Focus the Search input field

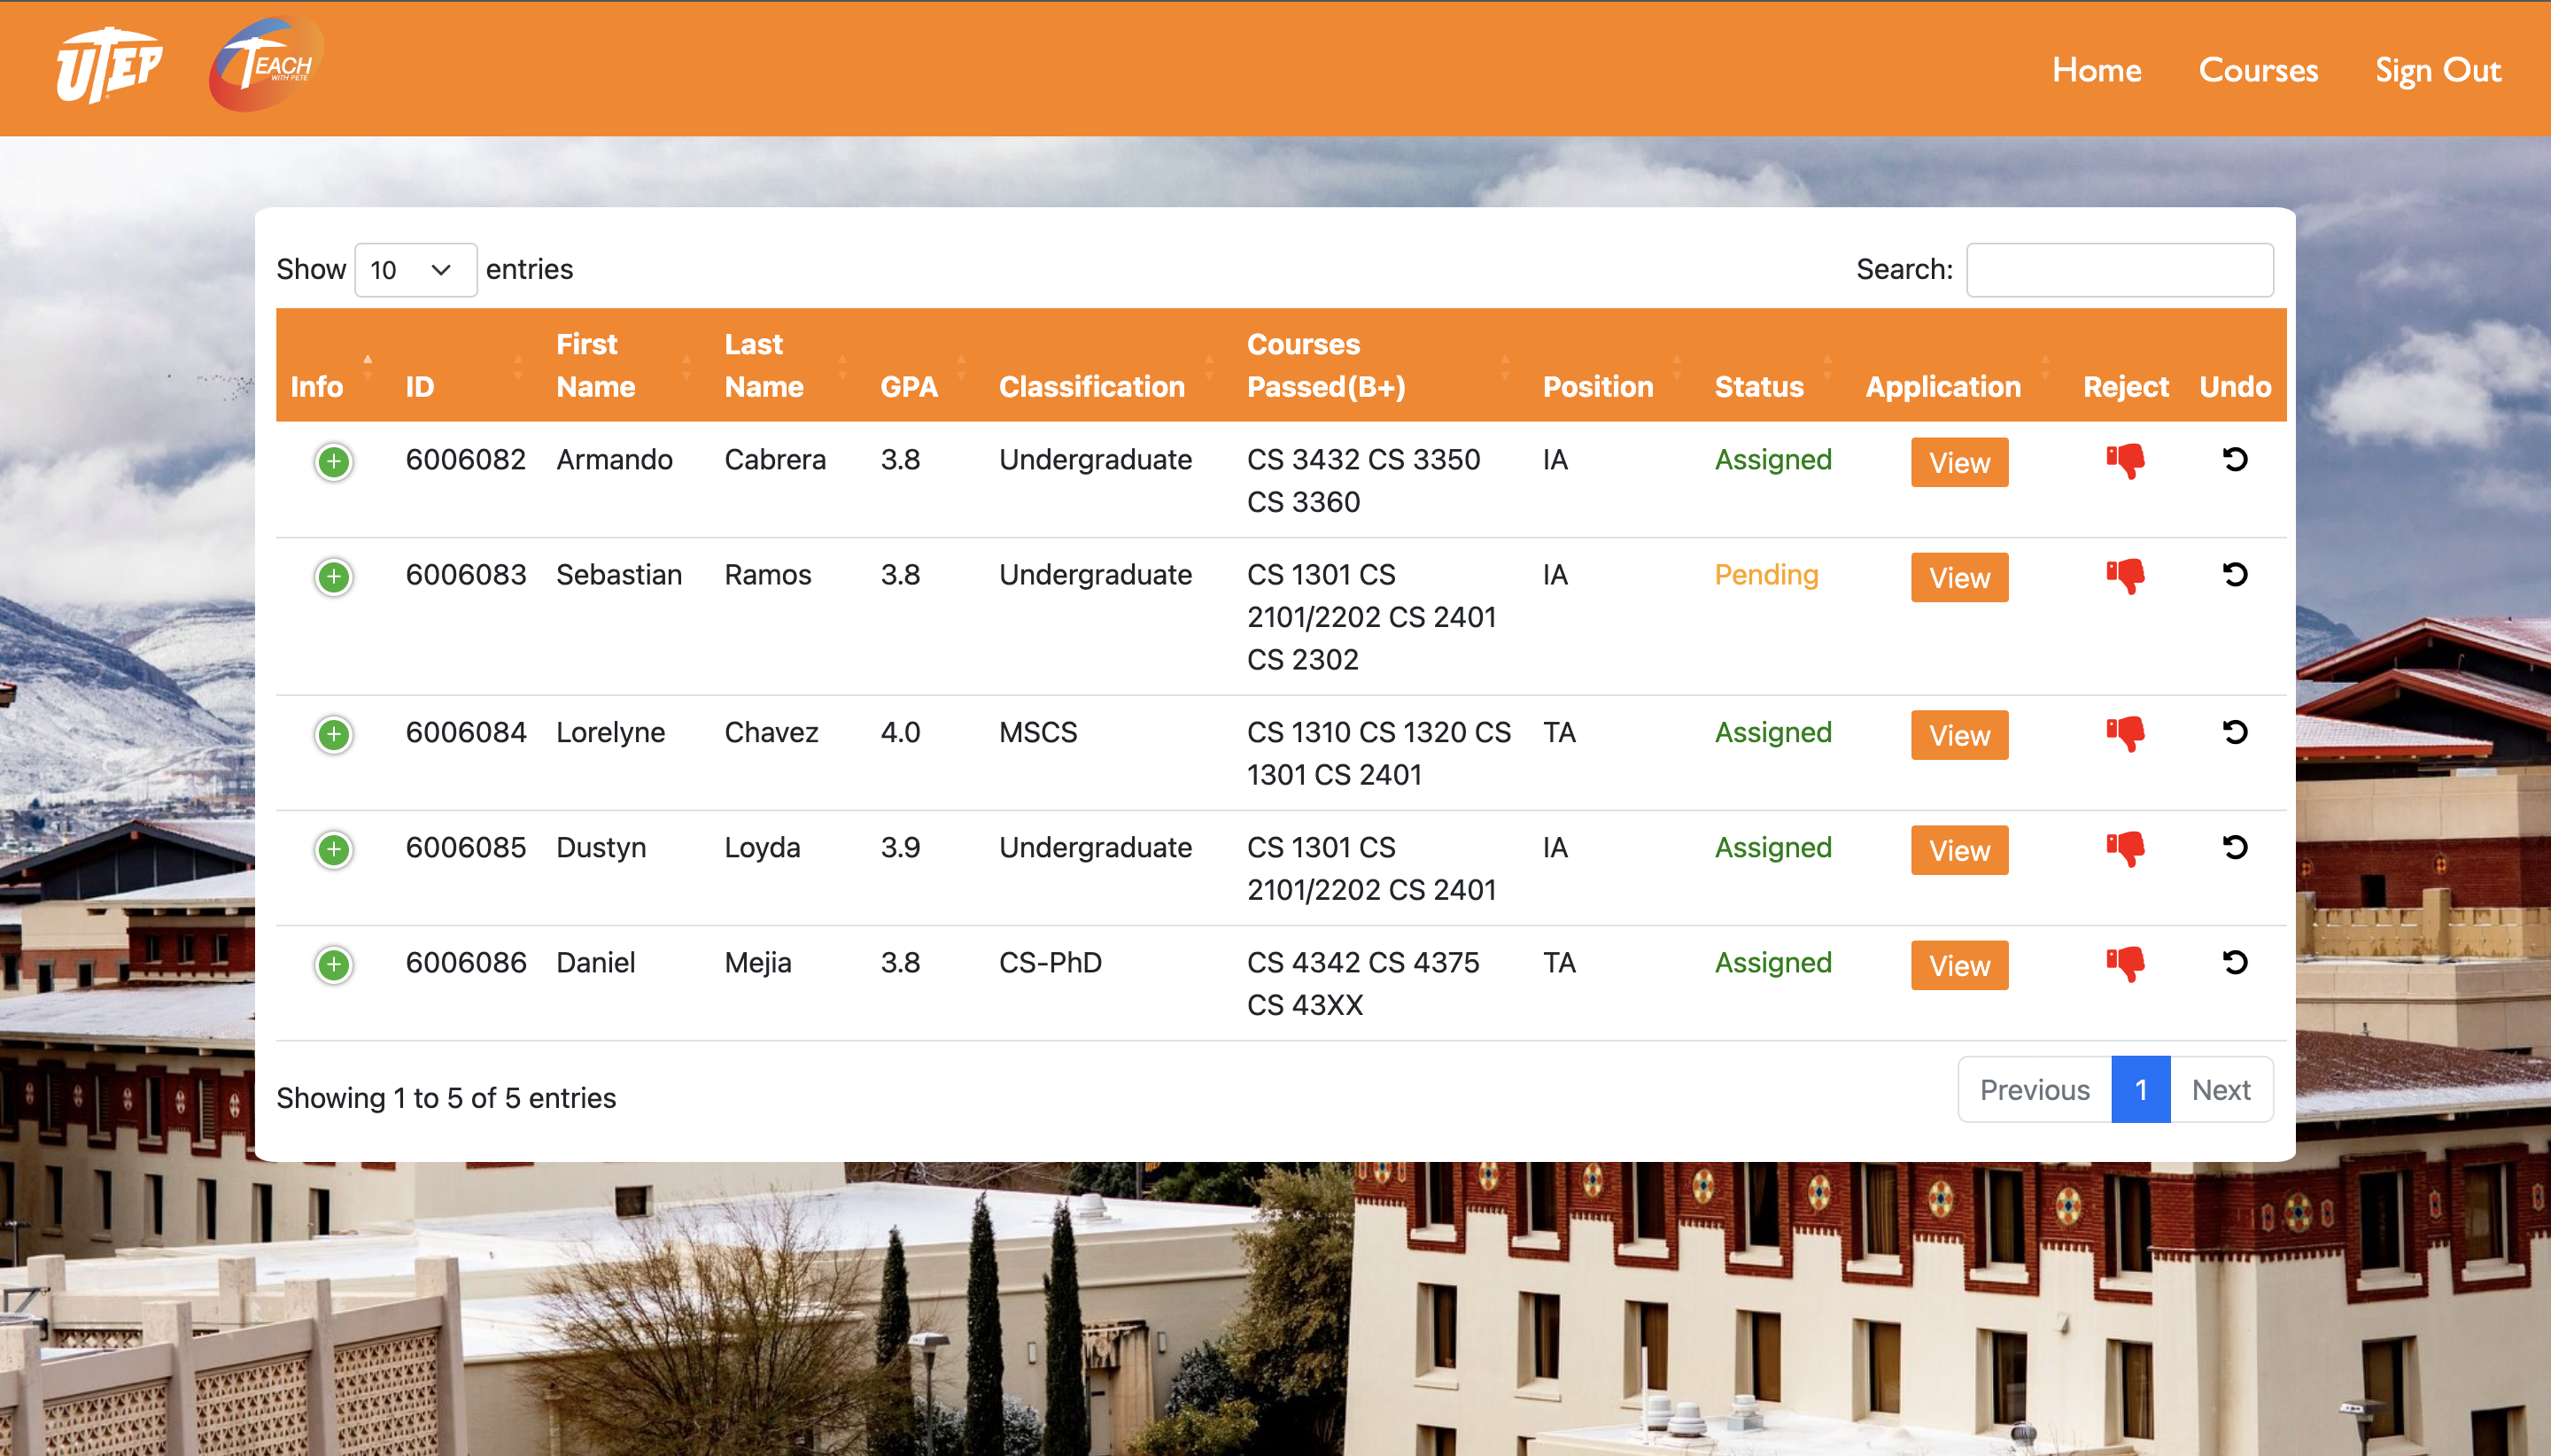[2118, 270]
